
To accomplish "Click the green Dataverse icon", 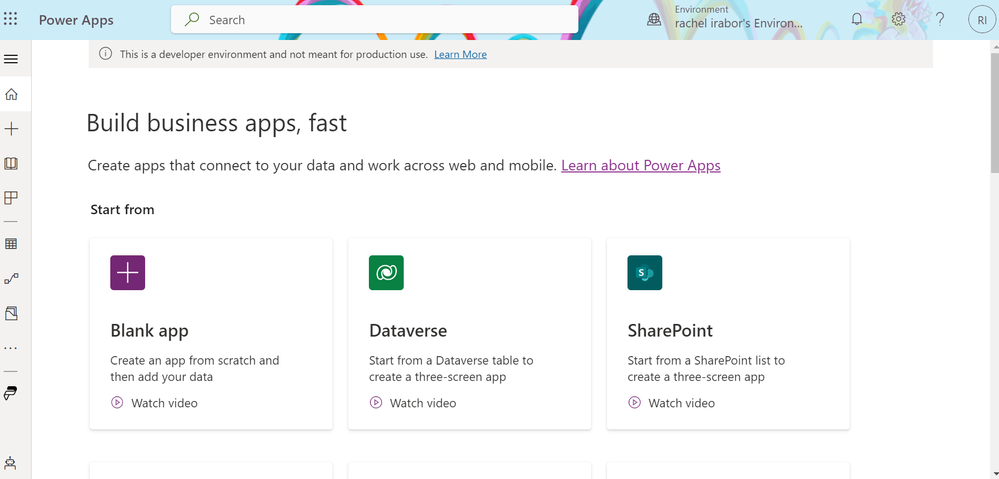I will pos(386,273).
